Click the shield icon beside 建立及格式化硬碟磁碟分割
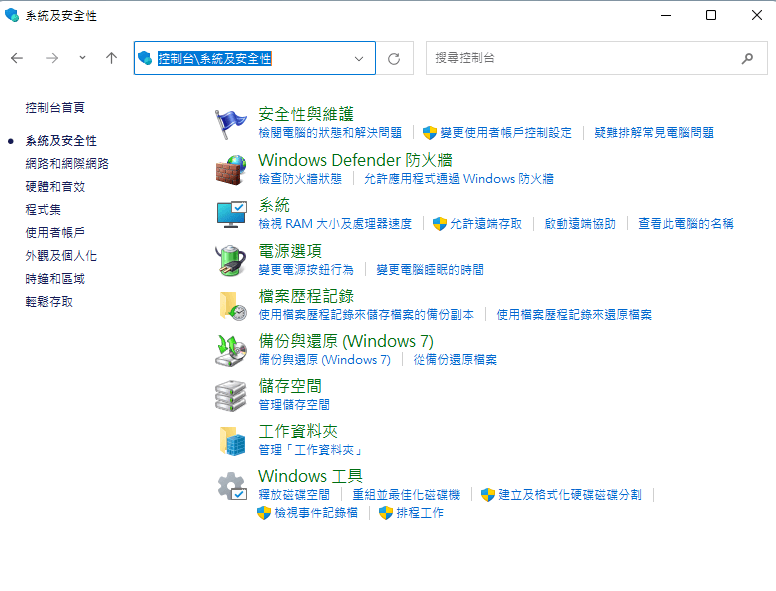This screenshot has height=591, width=776. tap(487, 494)
